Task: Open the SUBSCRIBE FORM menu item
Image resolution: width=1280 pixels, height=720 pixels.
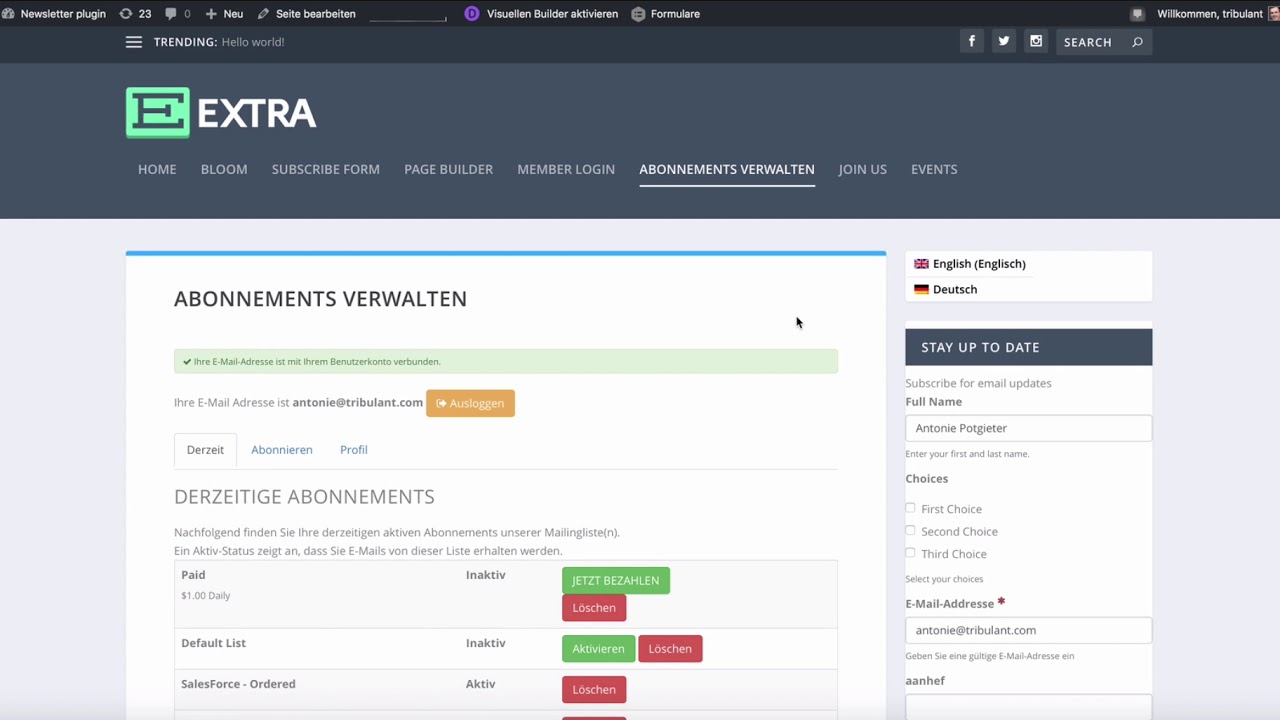Action: (326, 169)
